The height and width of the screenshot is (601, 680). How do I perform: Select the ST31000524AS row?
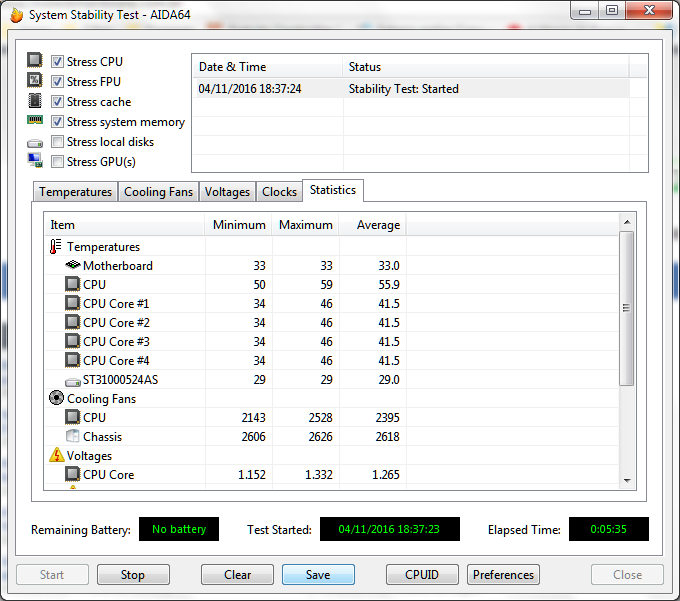[332, 379]
